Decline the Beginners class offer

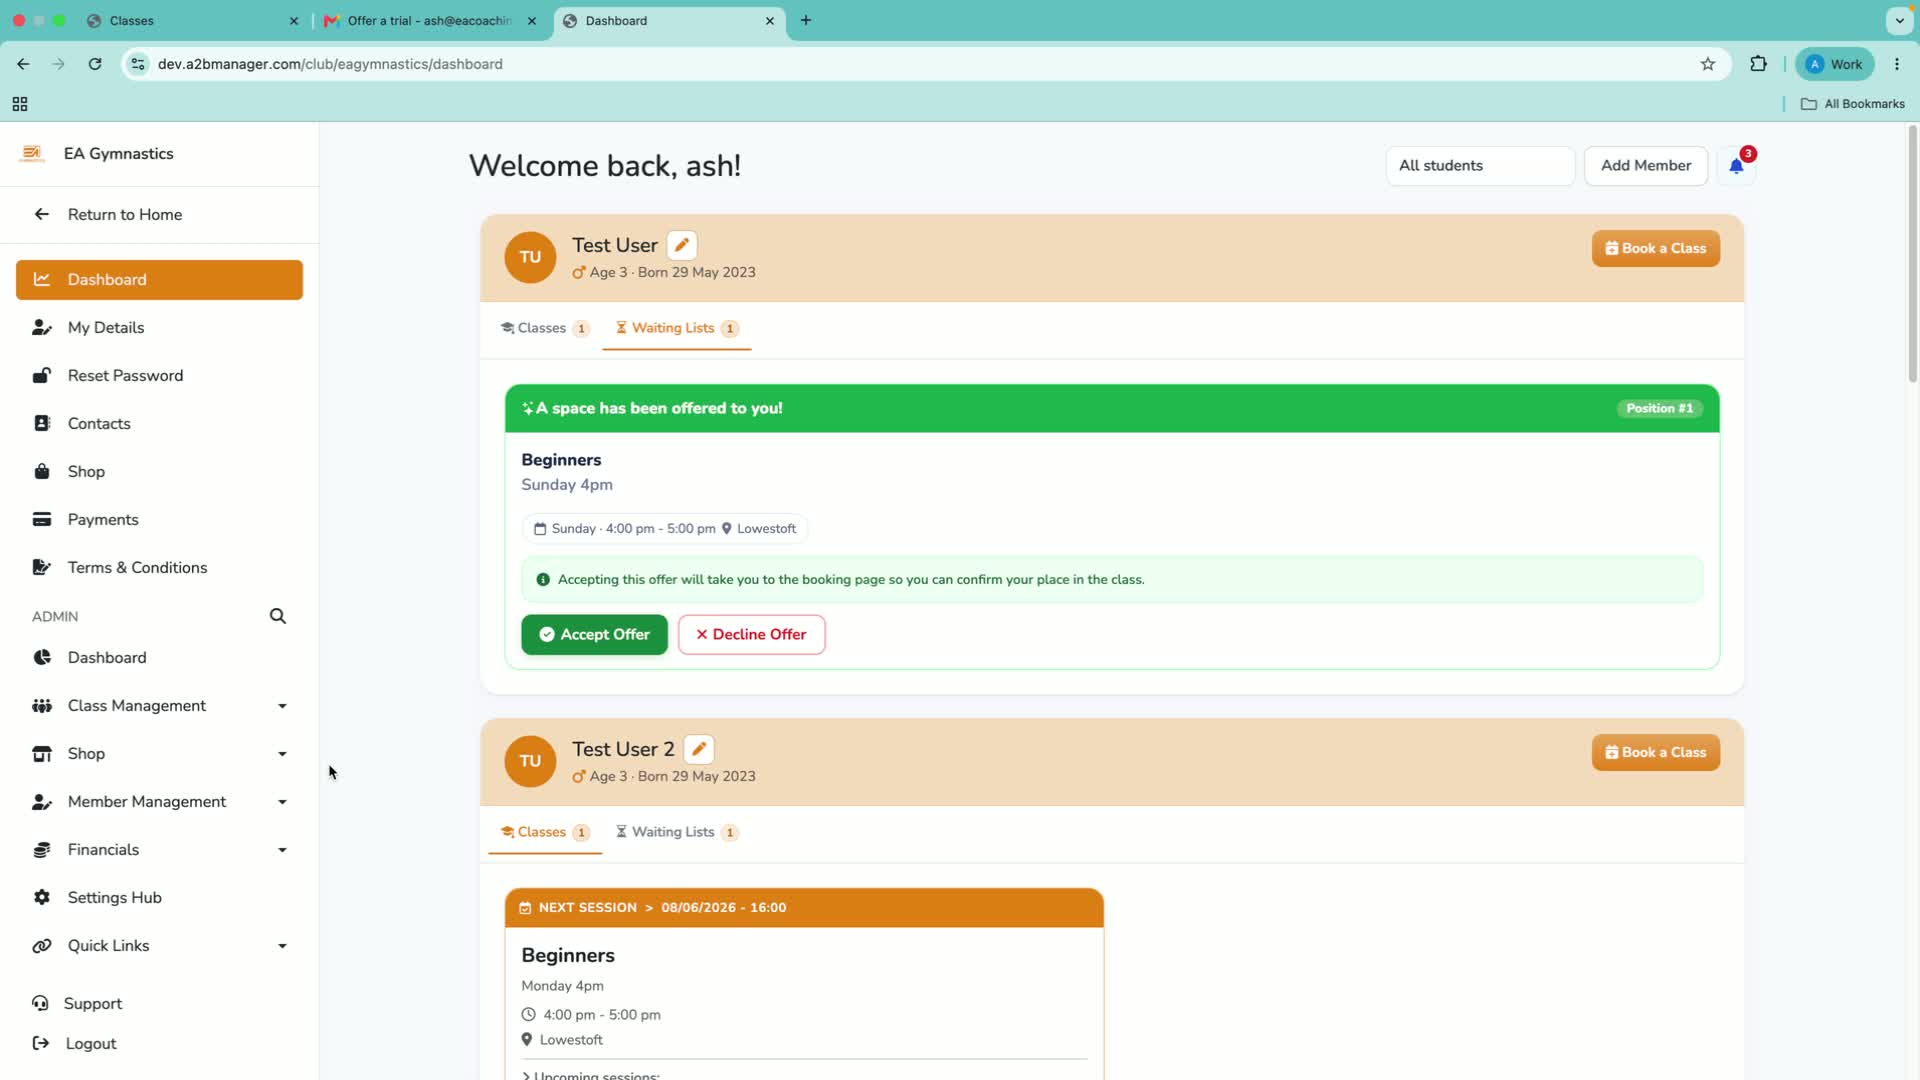[x=751, y=634]
